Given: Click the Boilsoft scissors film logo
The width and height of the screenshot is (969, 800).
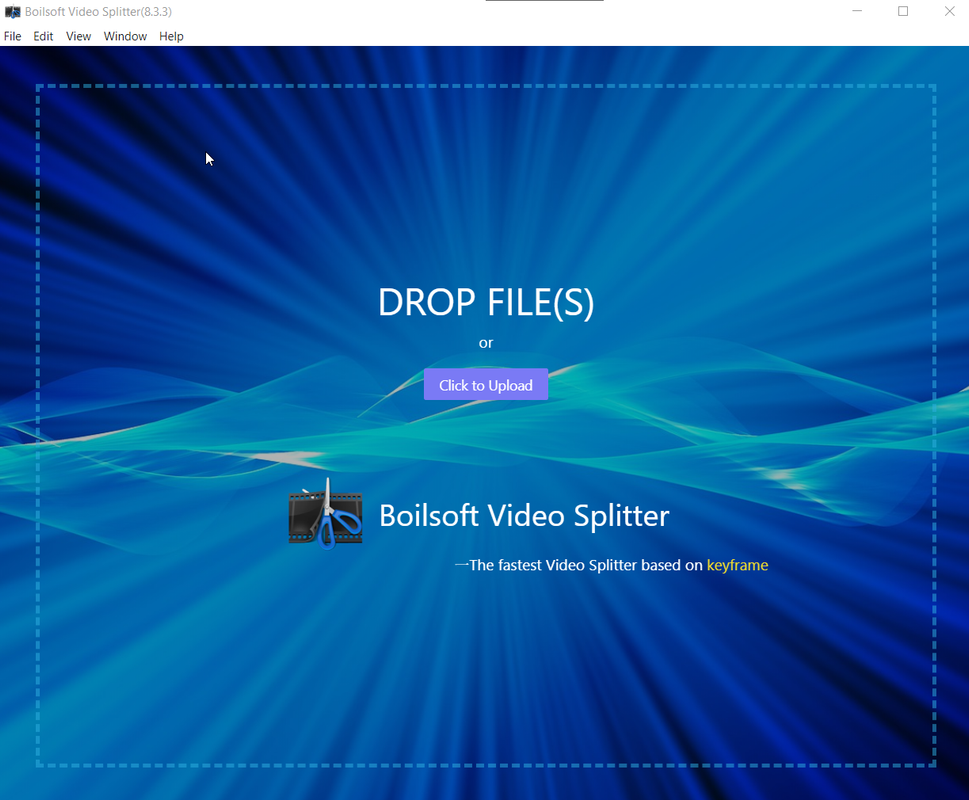Looking at the screenshot, I should tap(325, 515).
